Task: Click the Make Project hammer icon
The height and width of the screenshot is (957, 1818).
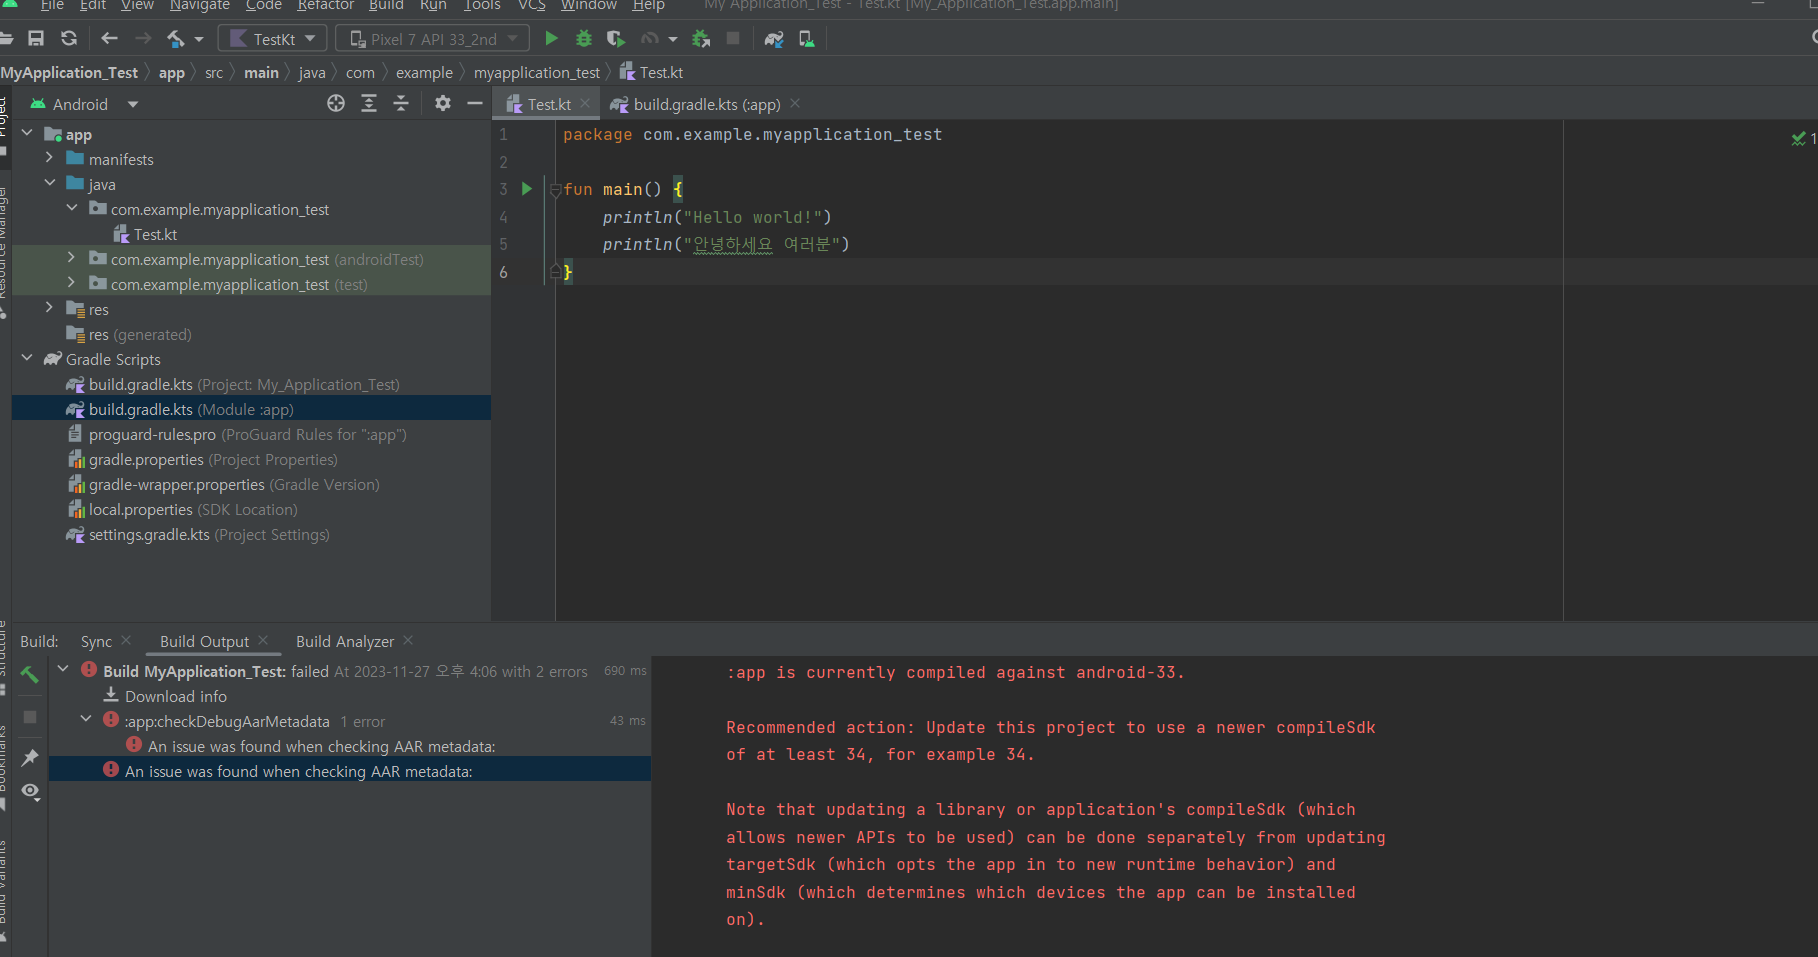Action: 176,39
